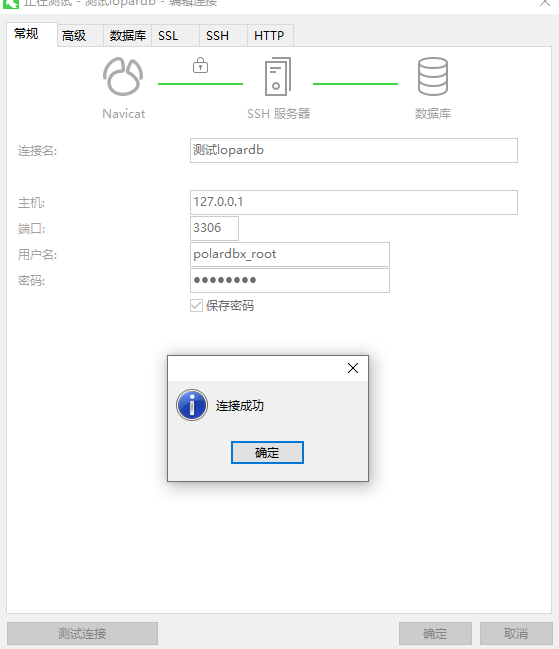Select the HTTP tab
The height and width of the screenshot is (649, 559).
pos(271,36)
